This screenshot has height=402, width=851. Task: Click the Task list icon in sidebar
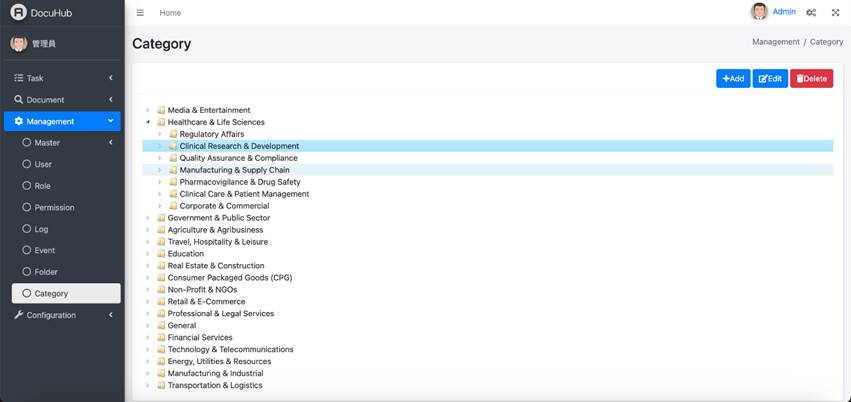coord(19,78)
